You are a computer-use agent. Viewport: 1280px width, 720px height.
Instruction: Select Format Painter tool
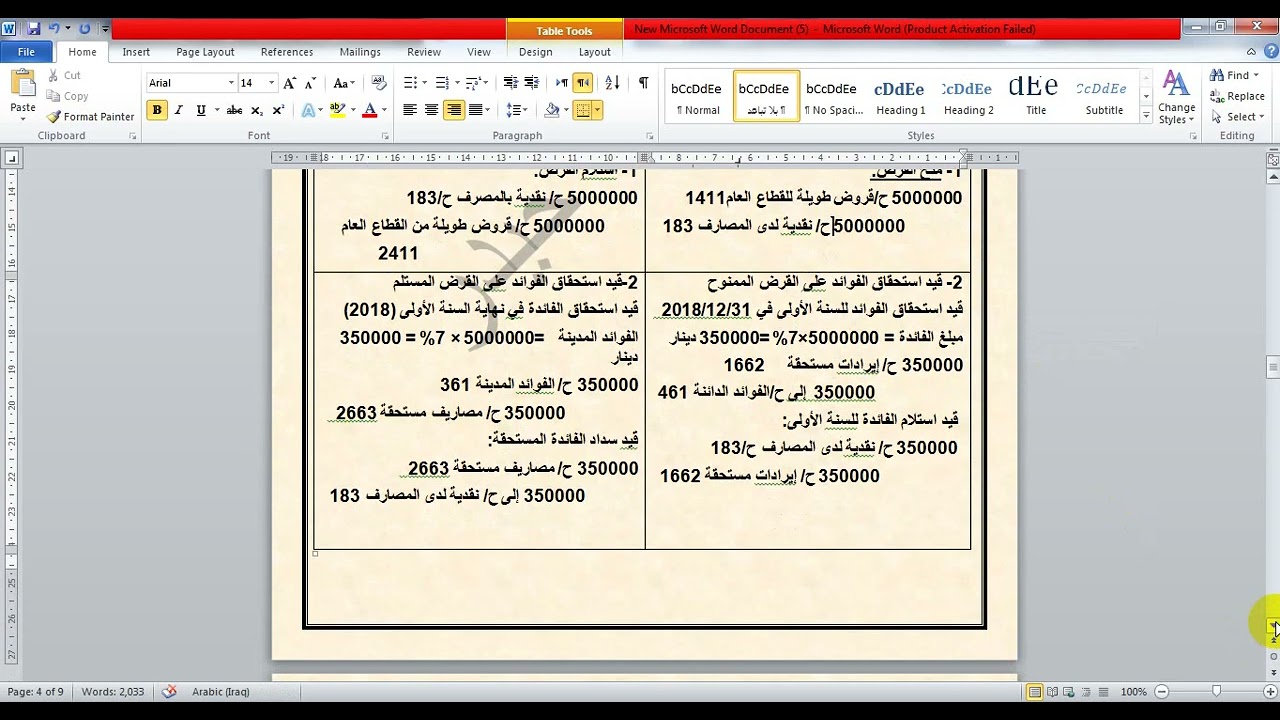(x=89, y=117)
